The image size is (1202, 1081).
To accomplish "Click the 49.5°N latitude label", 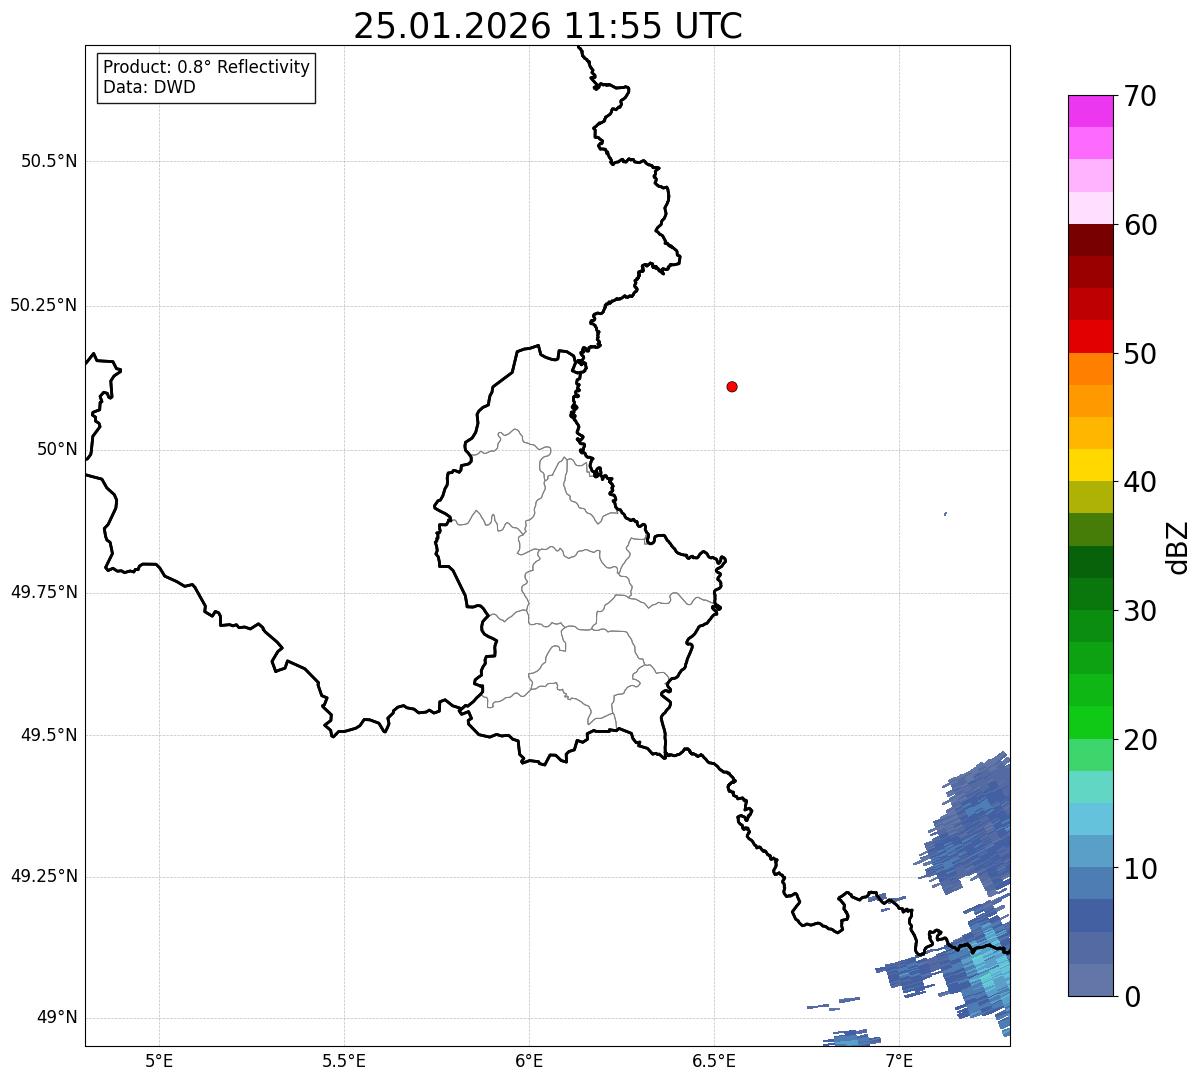I will click(49, 735).
